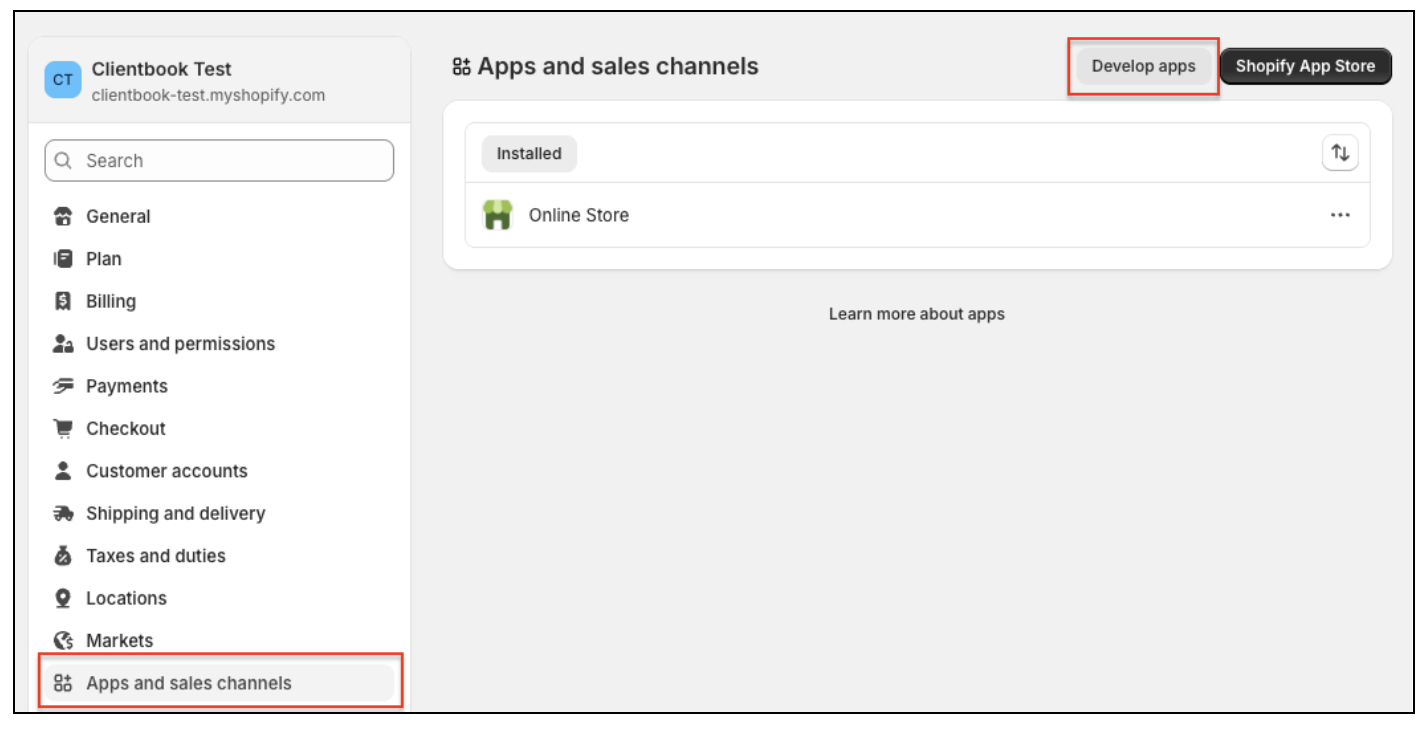Click the apps icon beside page heading

point(462,67)
